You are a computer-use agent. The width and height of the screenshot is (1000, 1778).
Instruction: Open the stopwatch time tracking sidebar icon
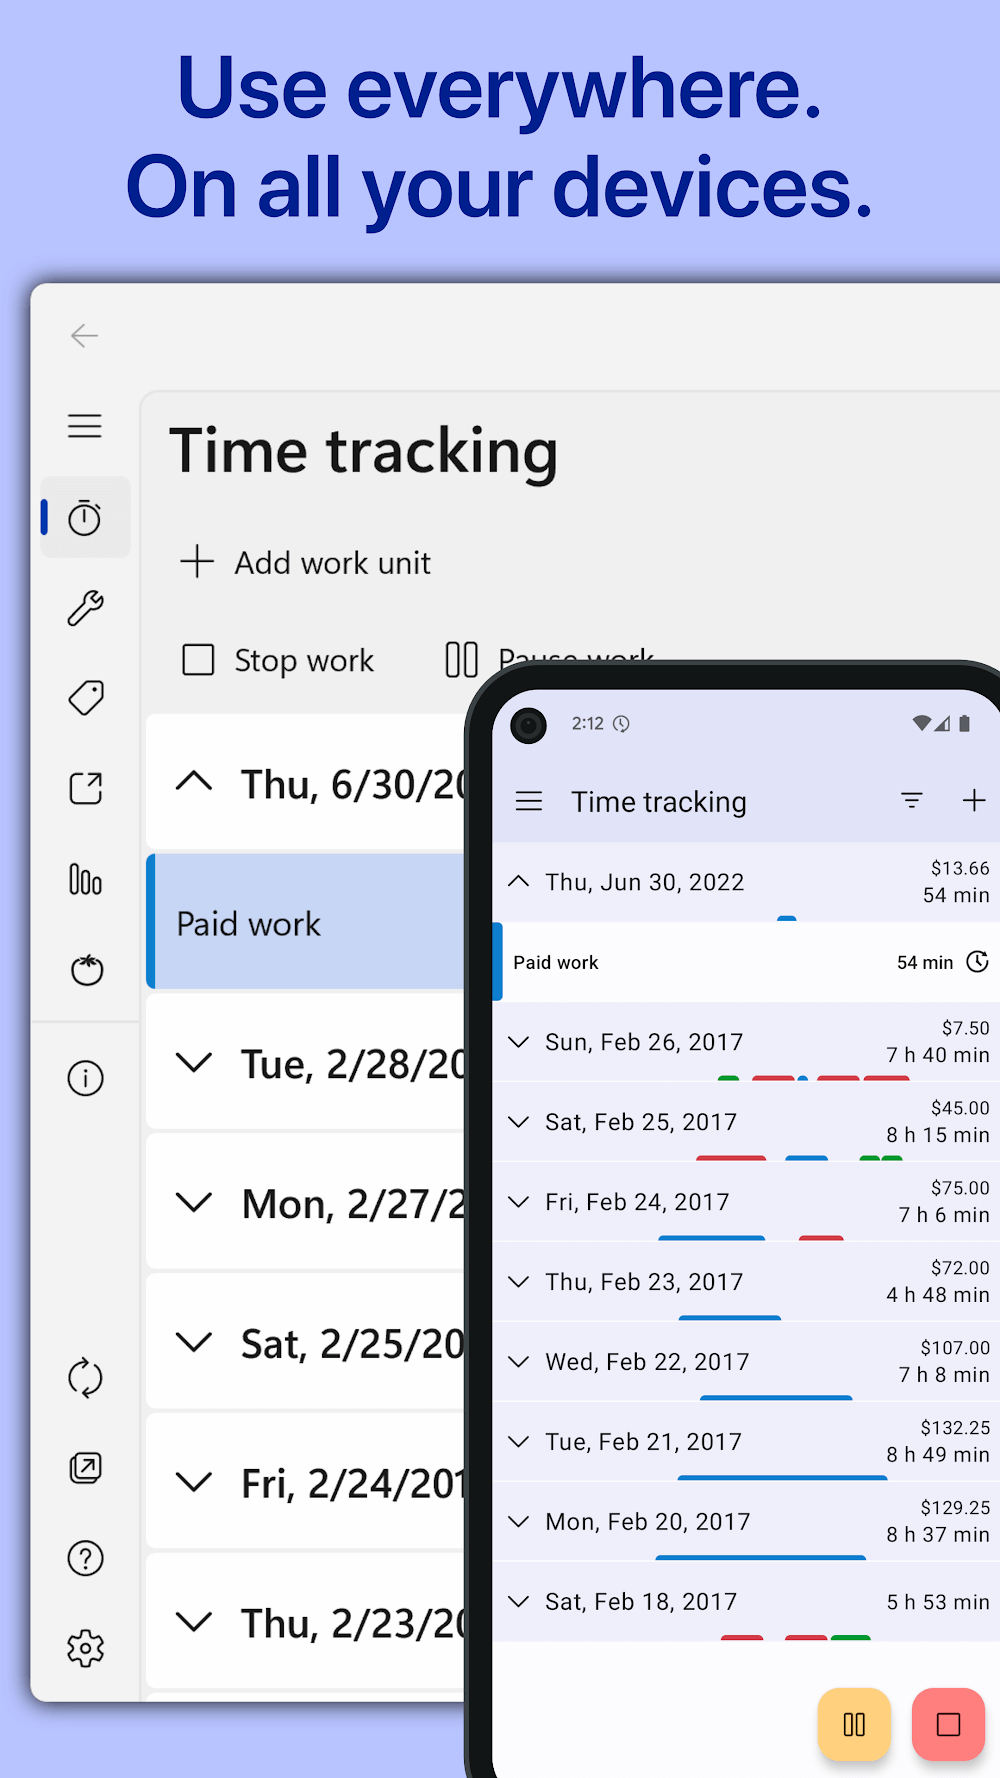tap(85, 518)
